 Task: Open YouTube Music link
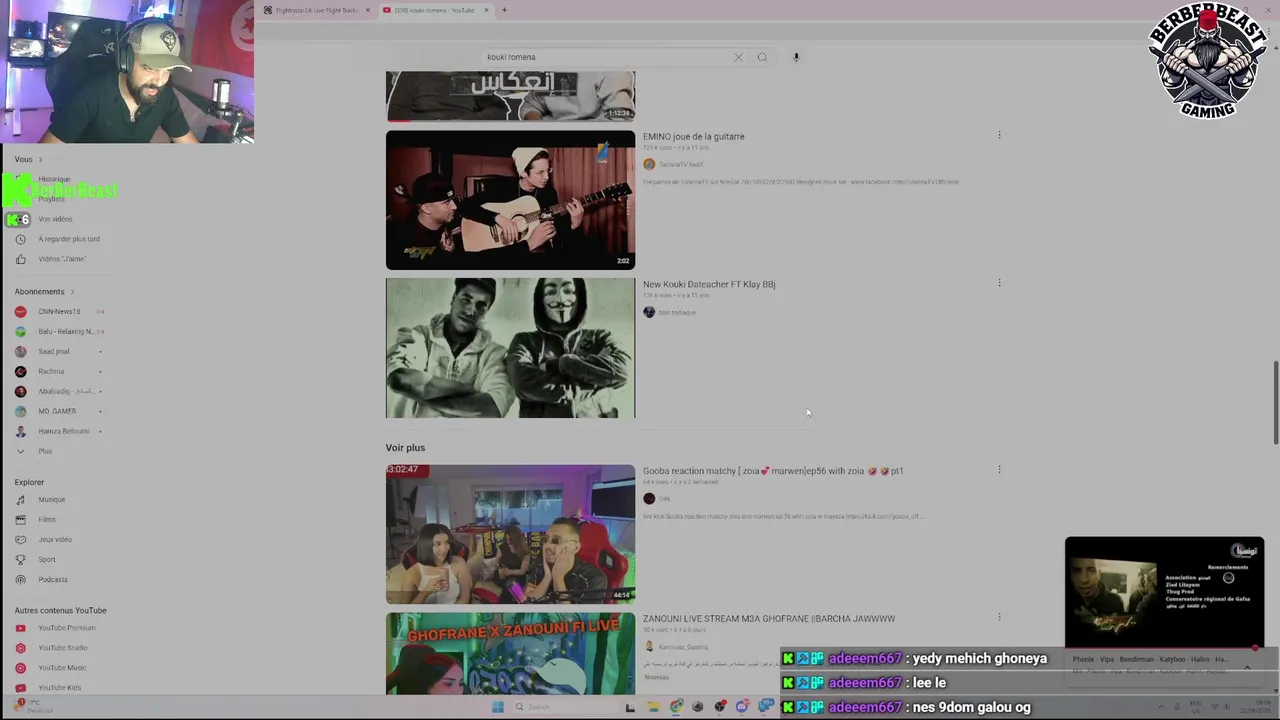click(x=62, y=668)
